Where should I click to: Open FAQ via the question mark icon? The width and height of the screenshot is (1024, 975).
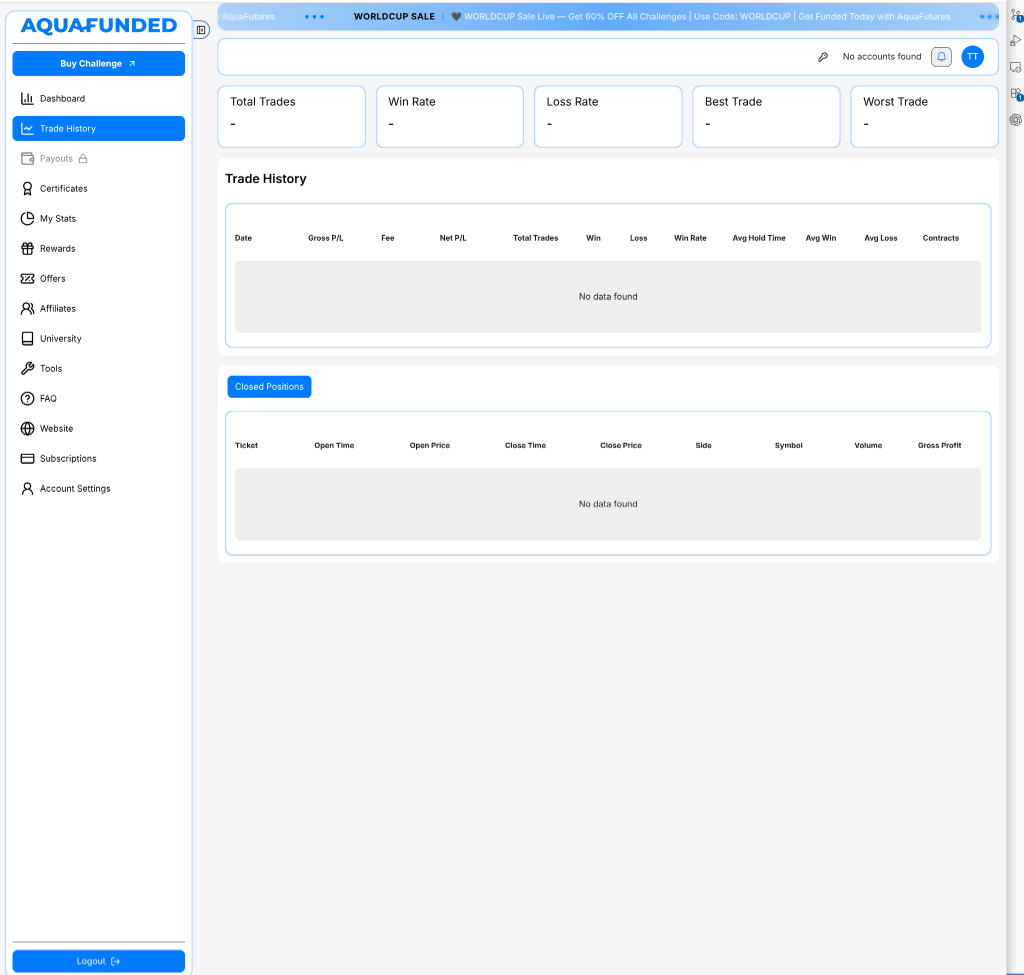27,399
